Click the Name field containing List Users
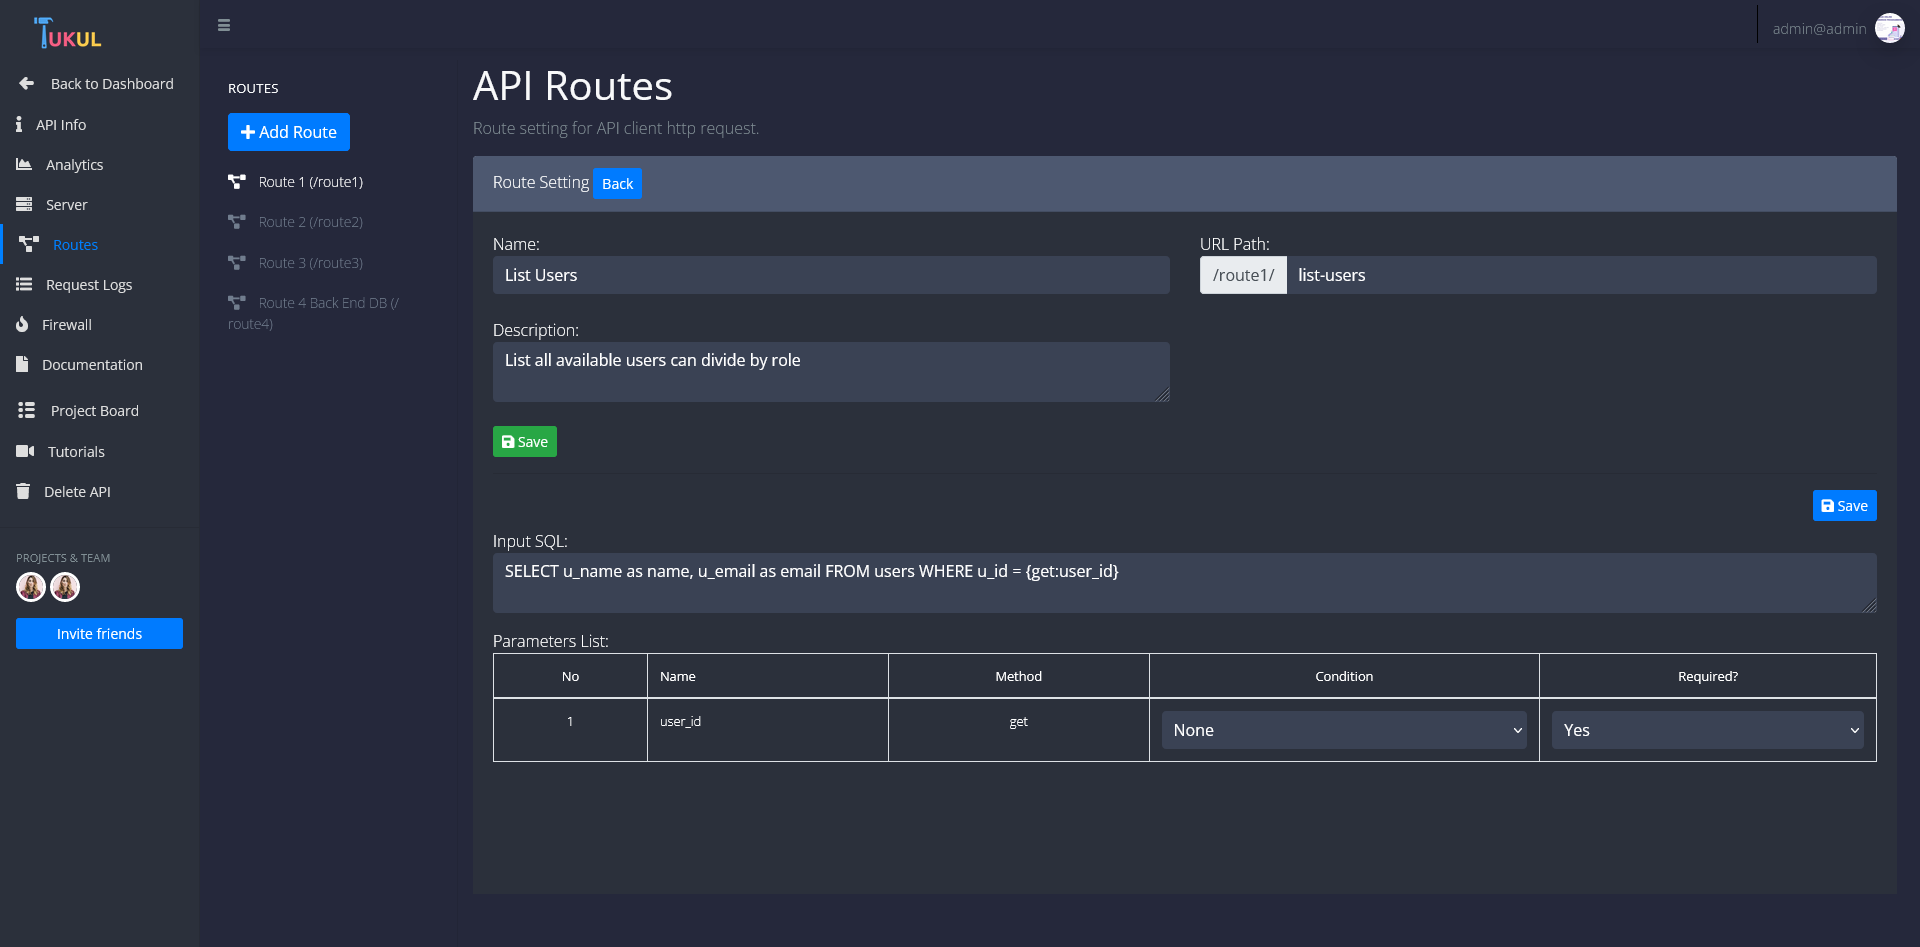The height and width of the screenshot is (947, 1920). coord(830,275)
